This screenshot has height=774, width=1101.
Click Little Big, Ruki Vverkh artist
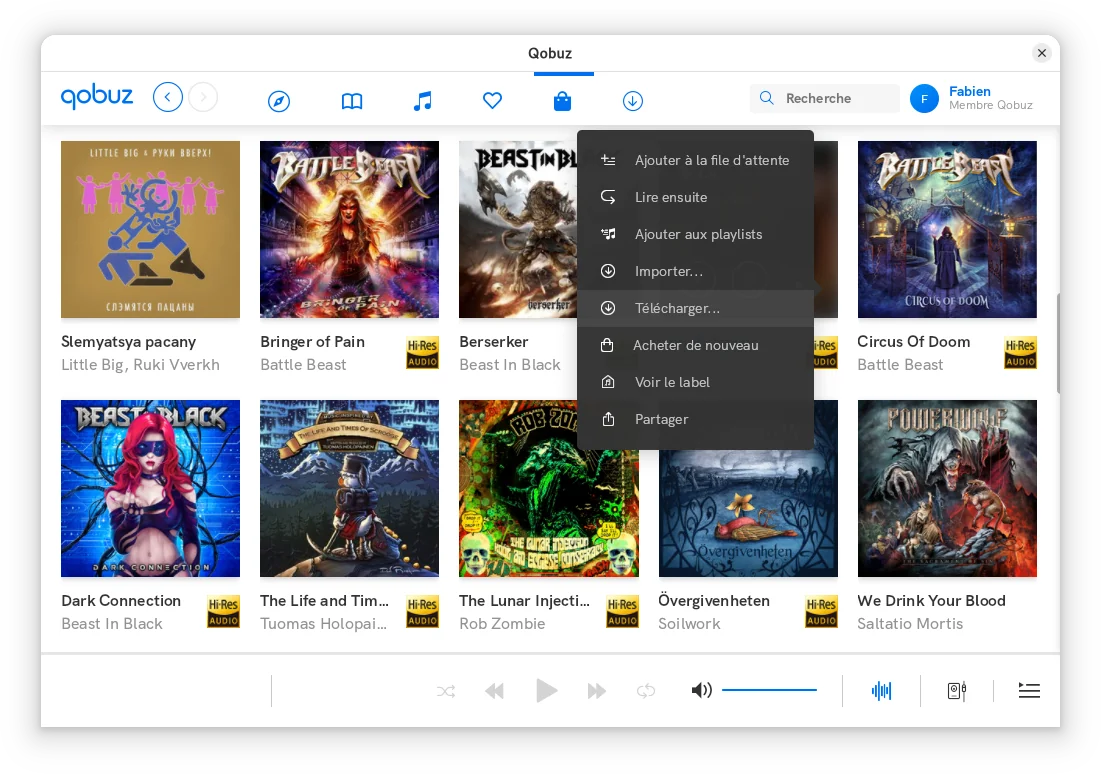tap(140, 365)
